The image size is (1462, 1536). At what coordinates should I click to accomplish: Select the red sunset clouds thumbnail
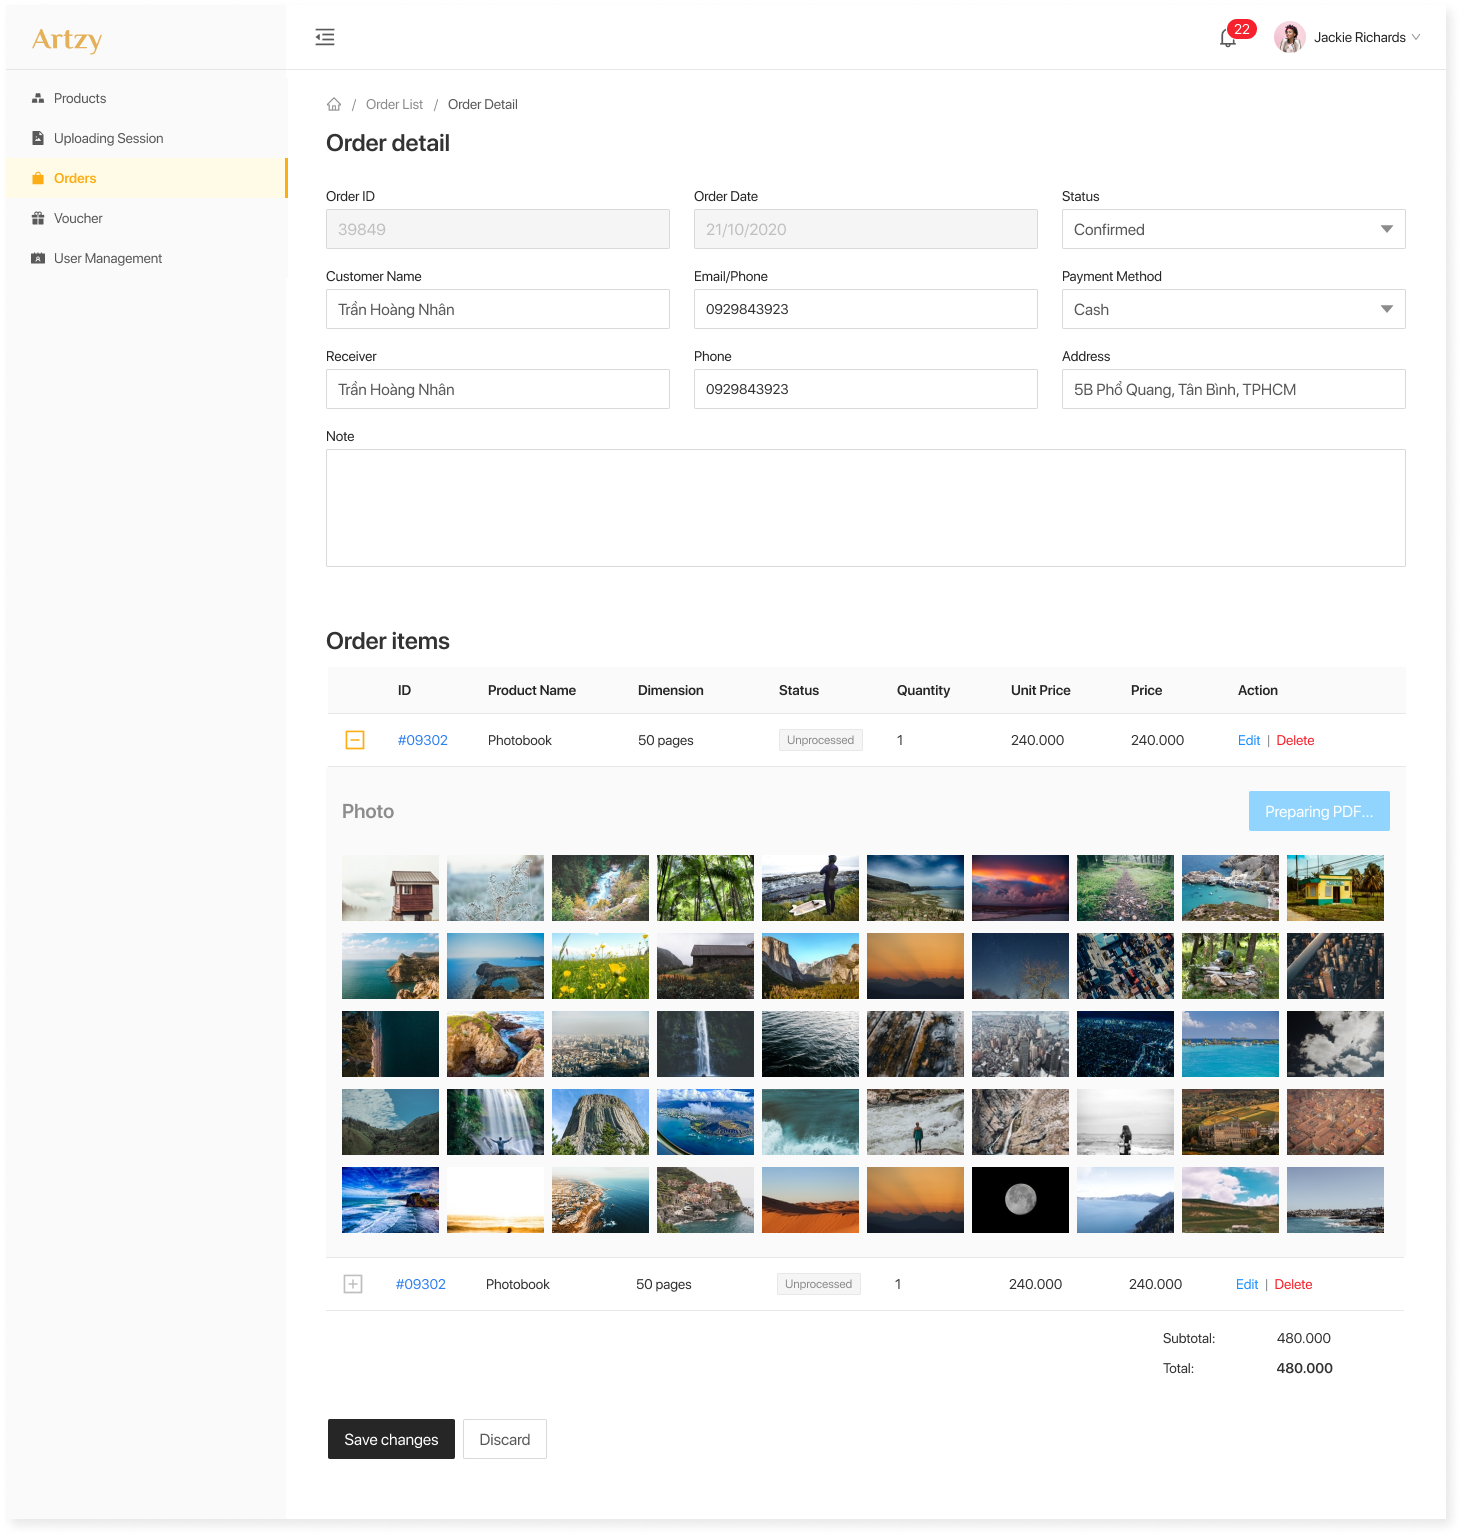point(1020,888)
